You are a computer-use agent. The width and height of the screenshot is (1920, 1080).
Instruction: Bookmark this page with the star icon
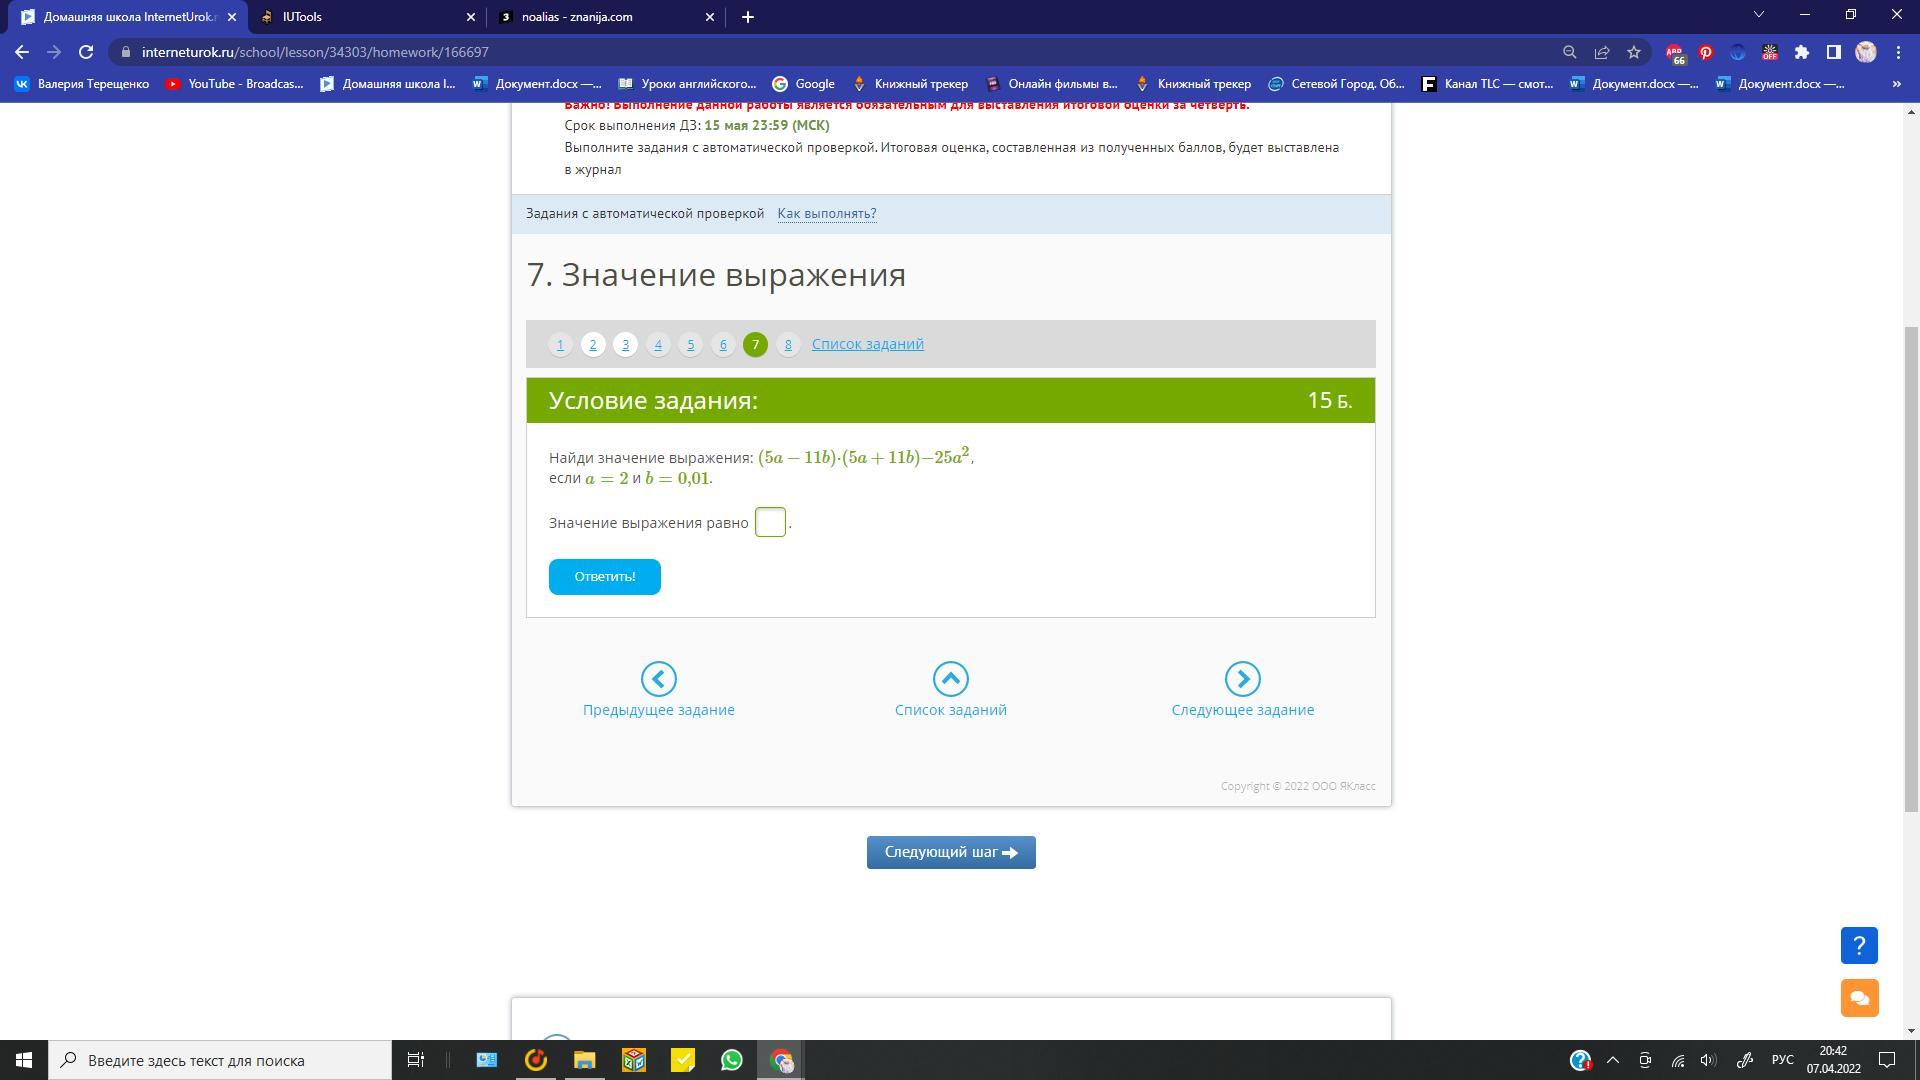(x=1634, y=52)
